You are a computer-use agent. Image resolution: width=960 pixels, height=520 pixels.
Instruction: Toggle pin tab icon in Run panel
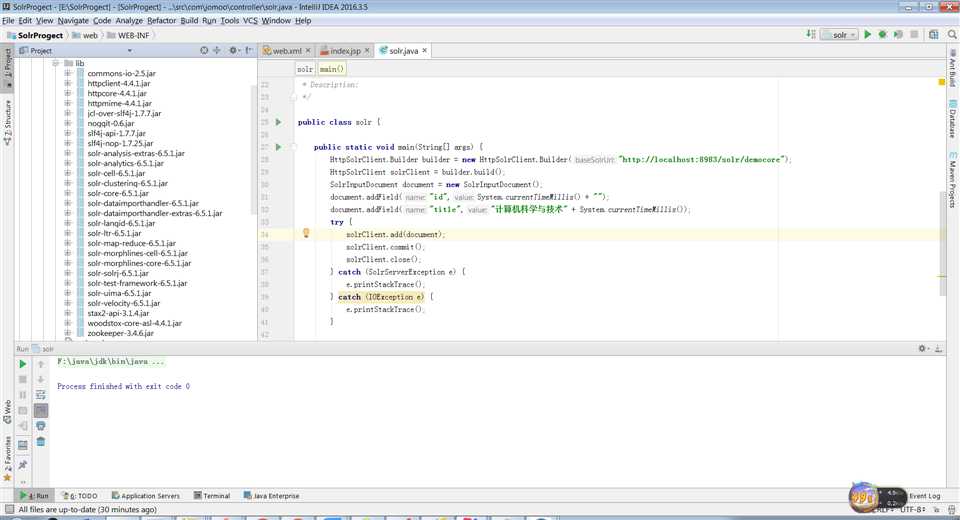(23, 465)
